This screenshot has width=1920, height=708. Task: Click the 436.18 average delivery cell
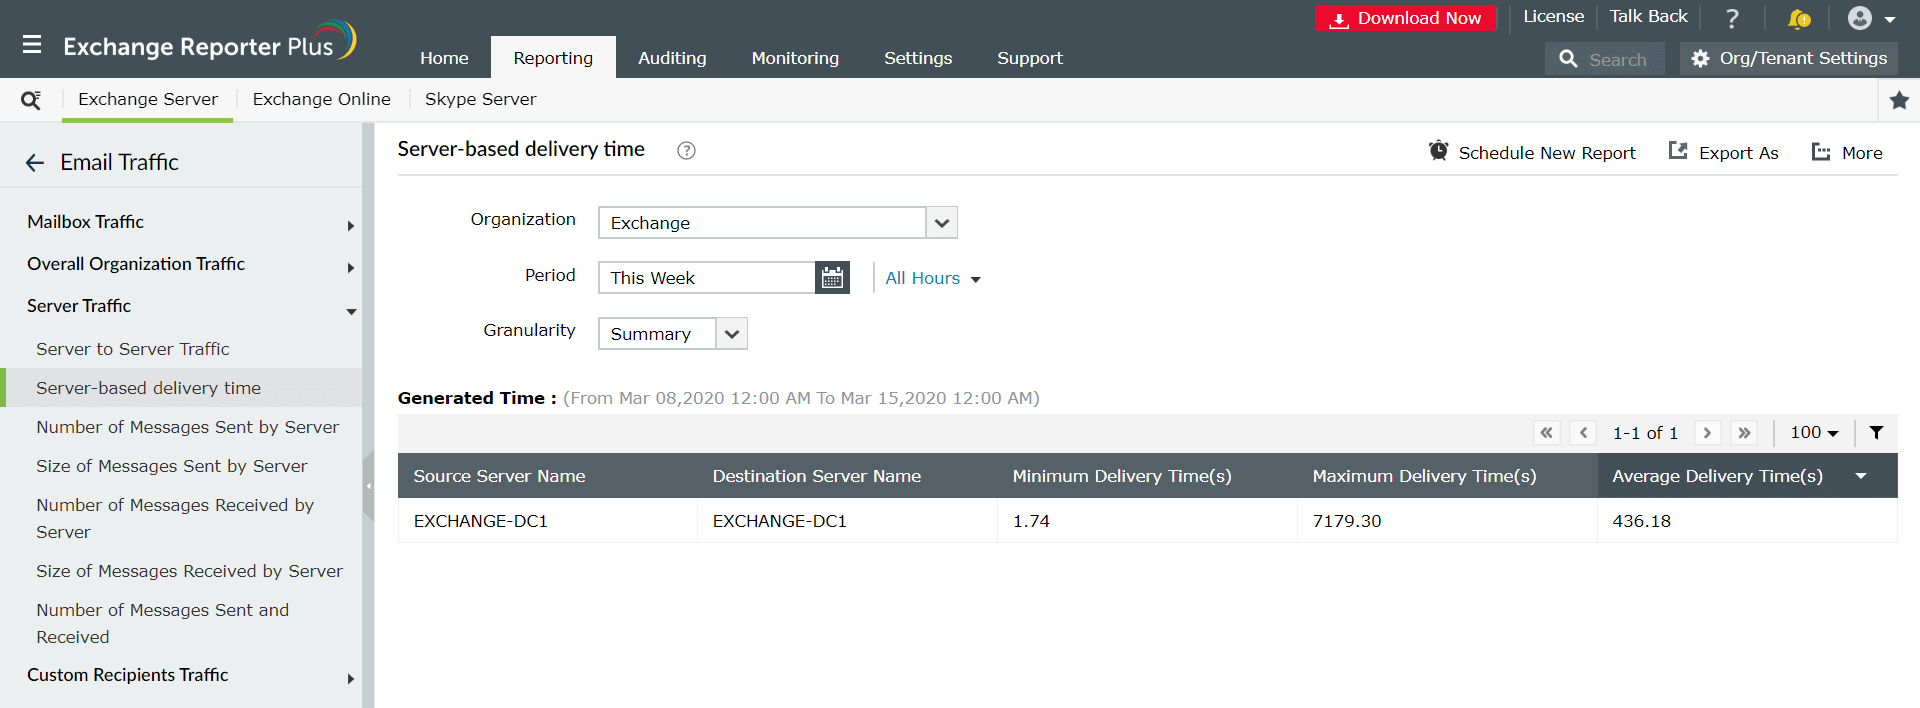pos(1747,521)
